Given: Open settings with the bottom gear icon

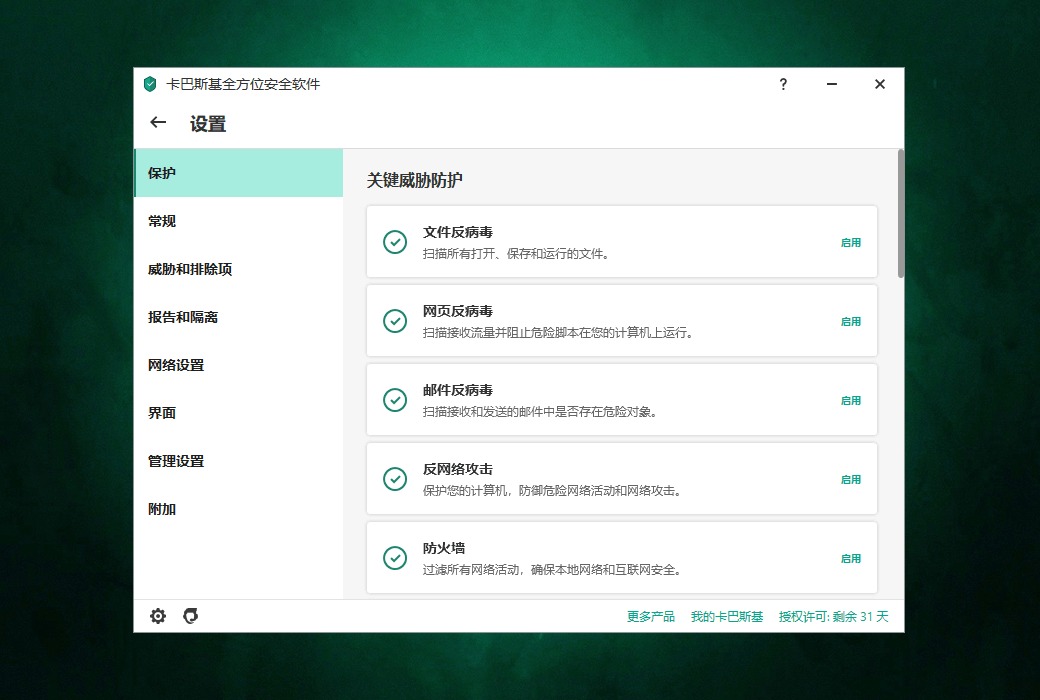Looking at the screenshot, I should pyautogui.click(x=158, y=616).
